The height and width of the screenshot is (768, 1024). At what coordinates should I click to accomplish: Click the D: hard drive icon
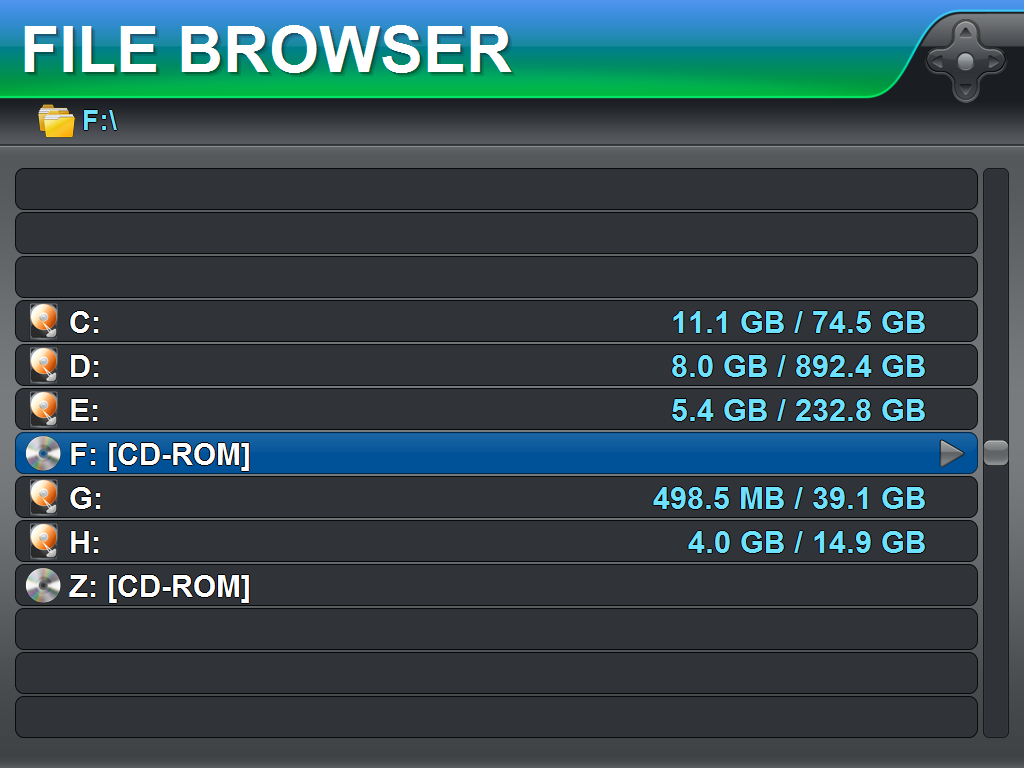tap(44, 365)
